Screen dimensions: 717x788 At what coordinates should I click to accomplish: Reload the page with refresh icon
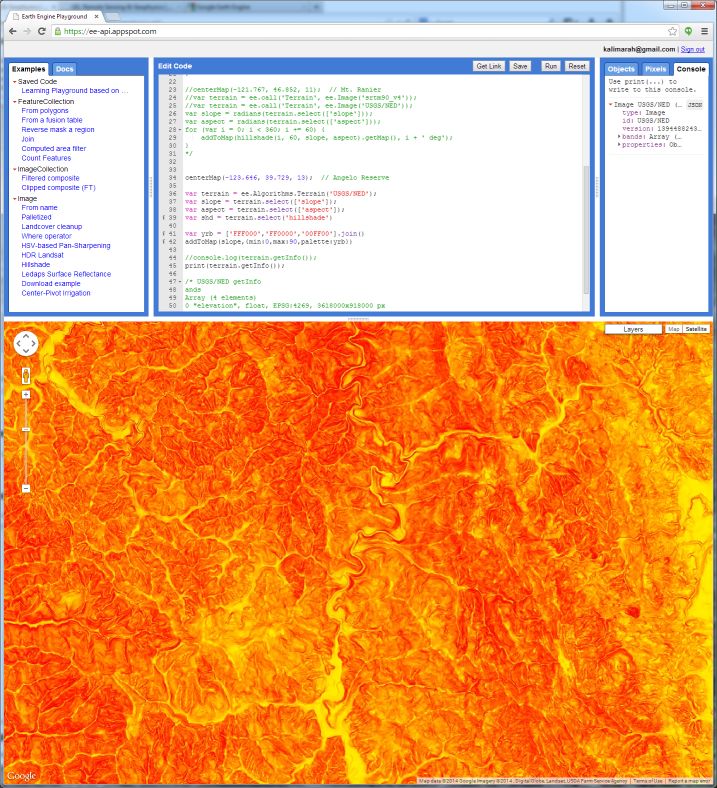[42, 31]
